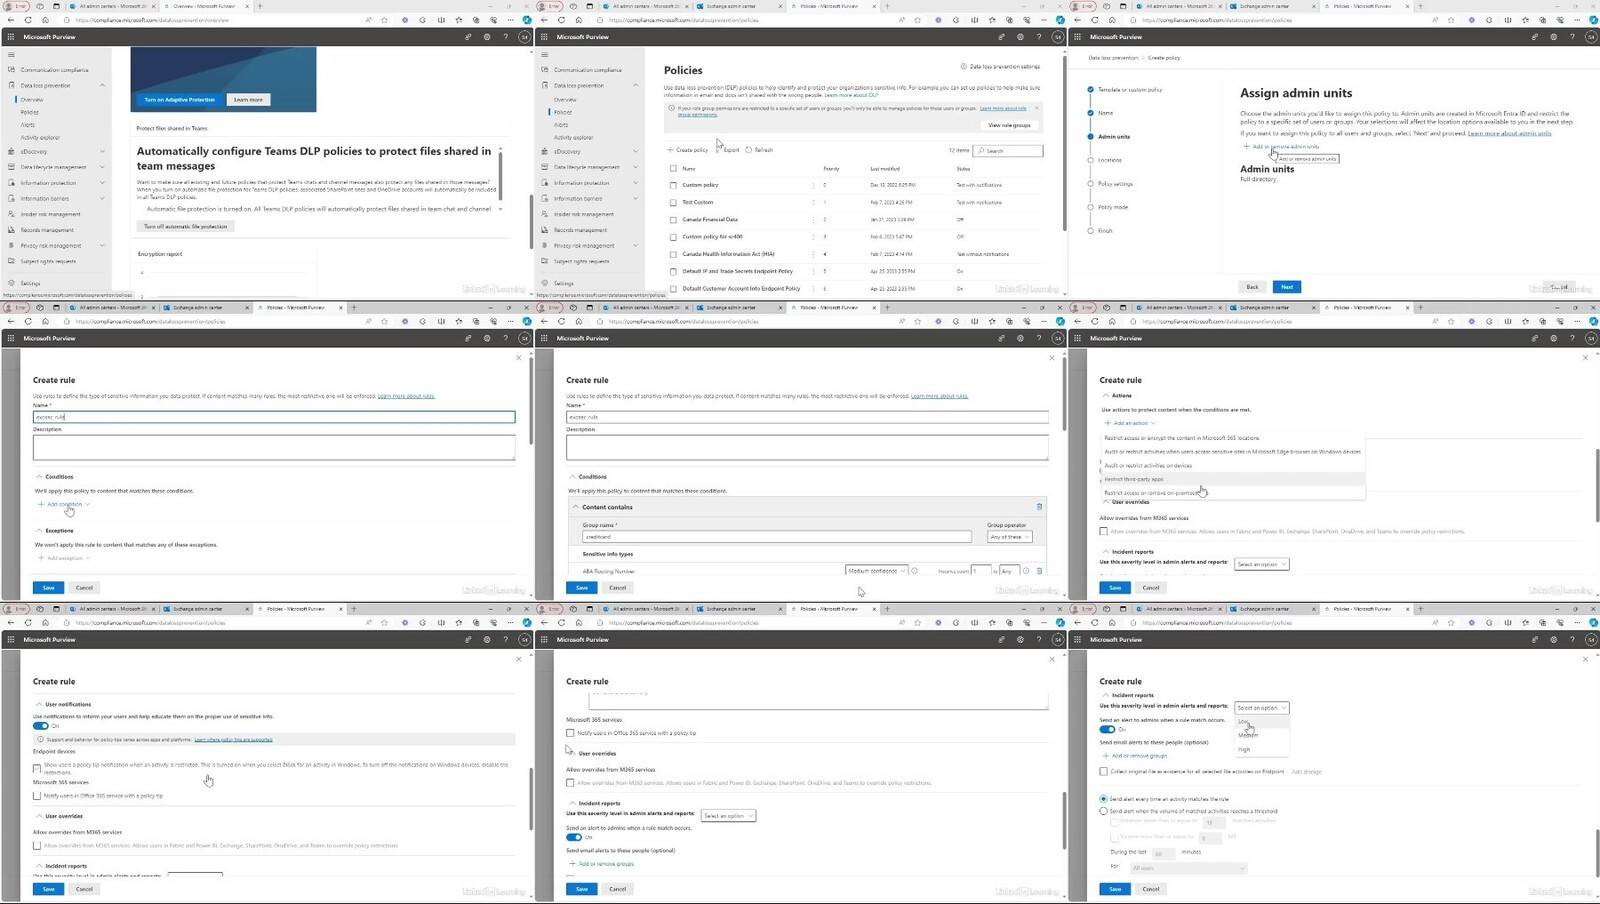Screen dimensions: 1600x904
Task: Click Back in Assign admin units wizard
Action: pos(1252,287)
